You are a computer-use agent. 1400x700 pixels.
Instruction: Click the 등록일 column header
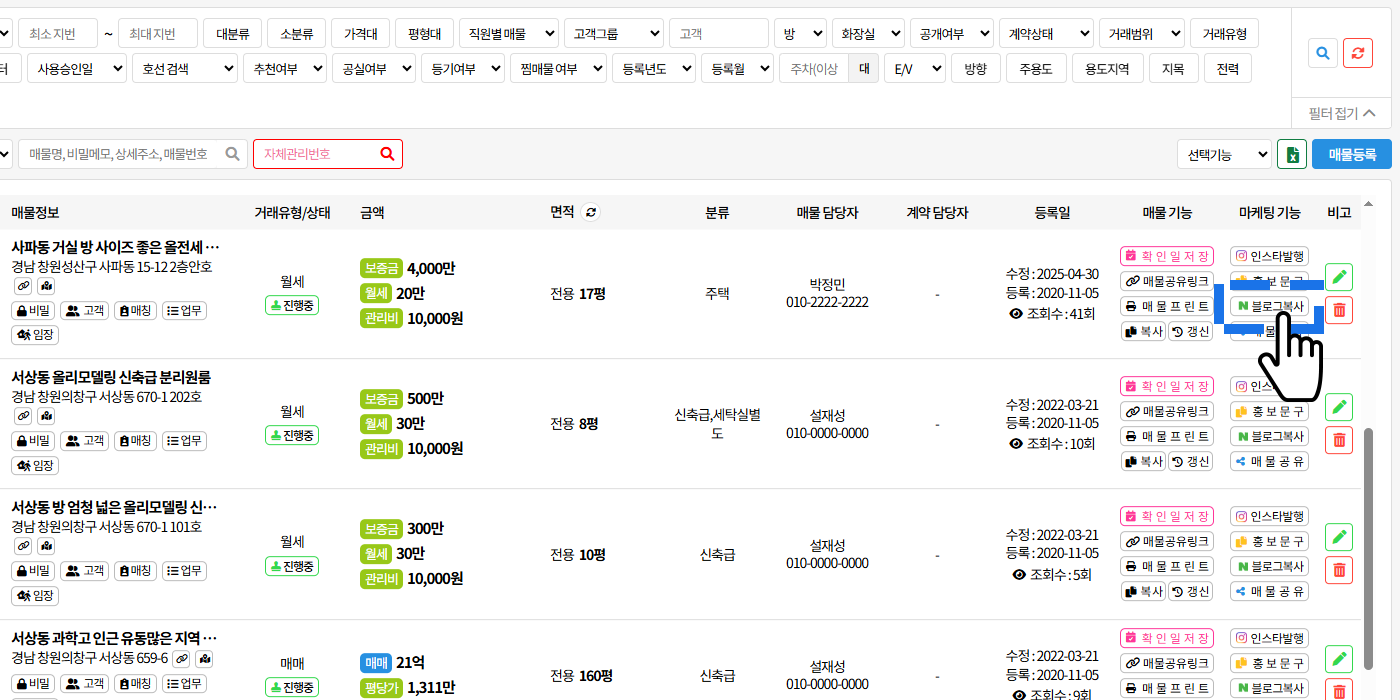coord(1052,212)
